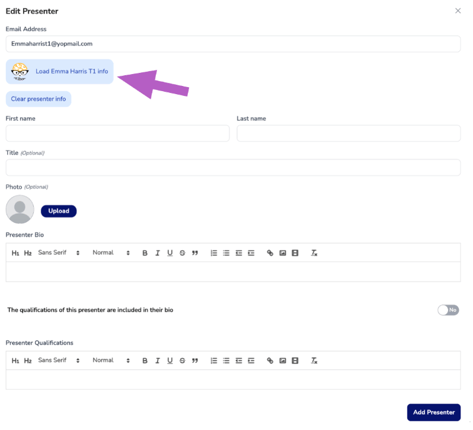Click the Add Presenter button
This screenshot has height=430, width=473.
pyautogui.click(x=434, y=412)
